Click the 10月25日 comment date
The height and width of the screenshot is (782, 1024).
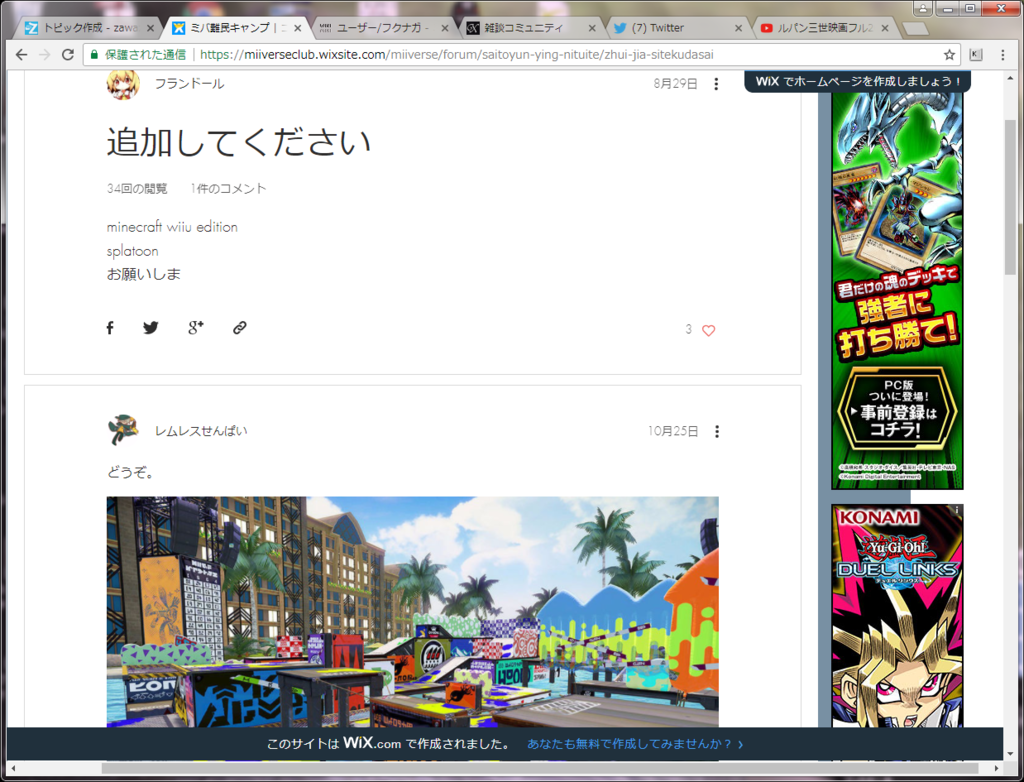point(673,431)
